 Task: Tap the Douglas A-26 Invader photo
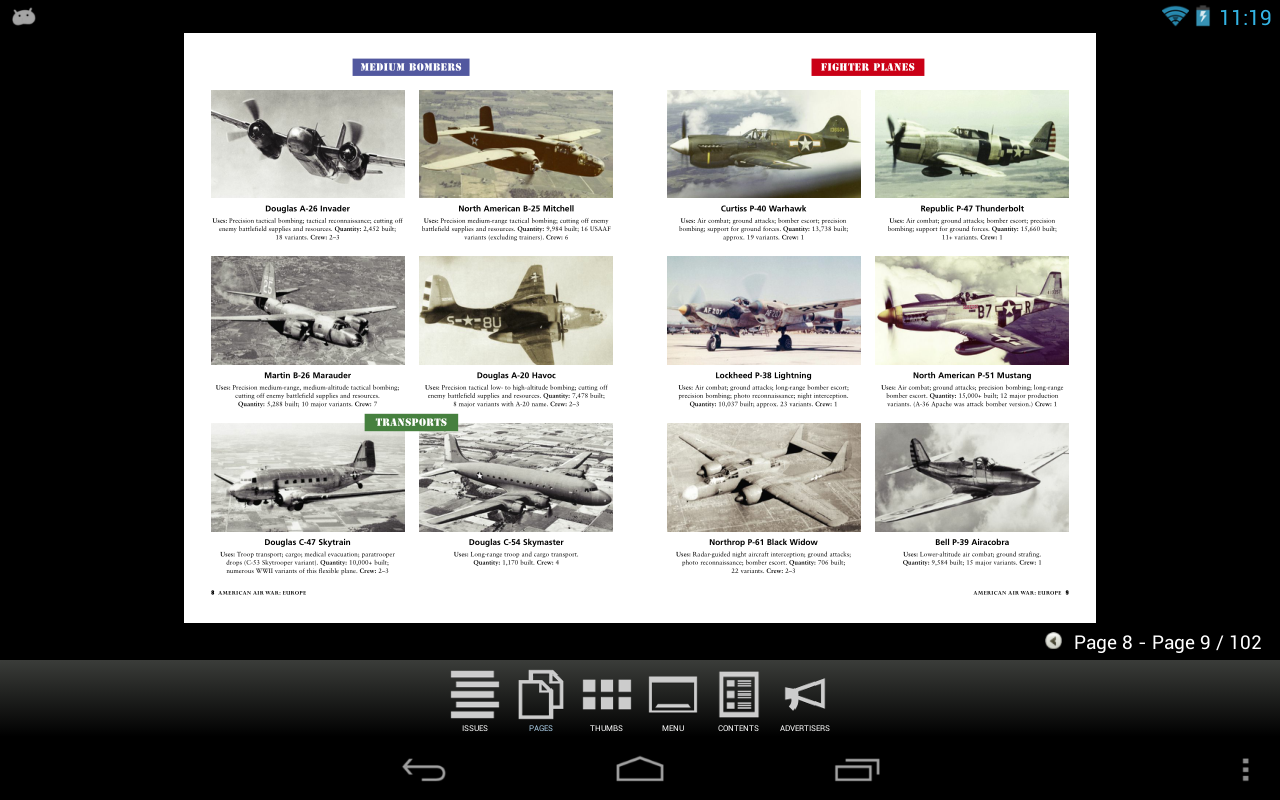click(x=308, y=144)
